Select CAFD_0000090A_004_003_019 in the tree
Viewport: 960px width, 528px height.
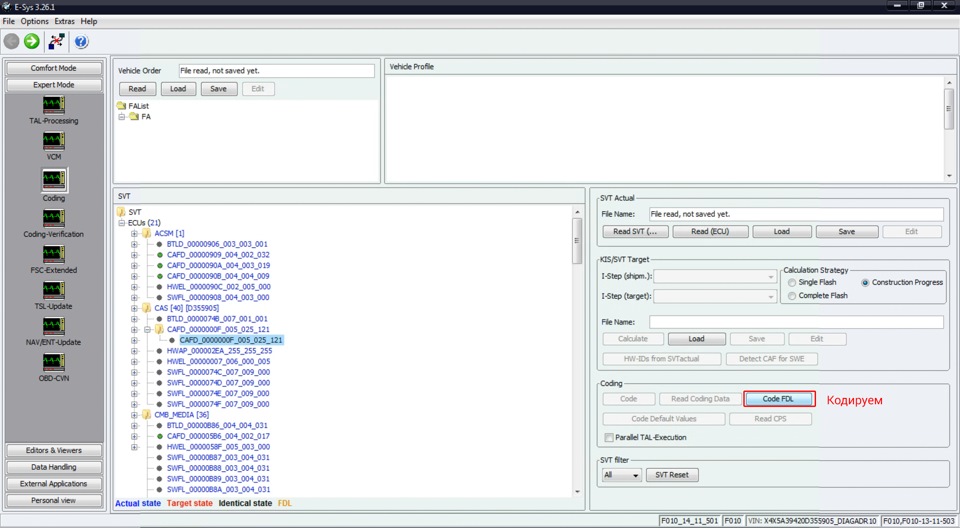pos(218,265)
